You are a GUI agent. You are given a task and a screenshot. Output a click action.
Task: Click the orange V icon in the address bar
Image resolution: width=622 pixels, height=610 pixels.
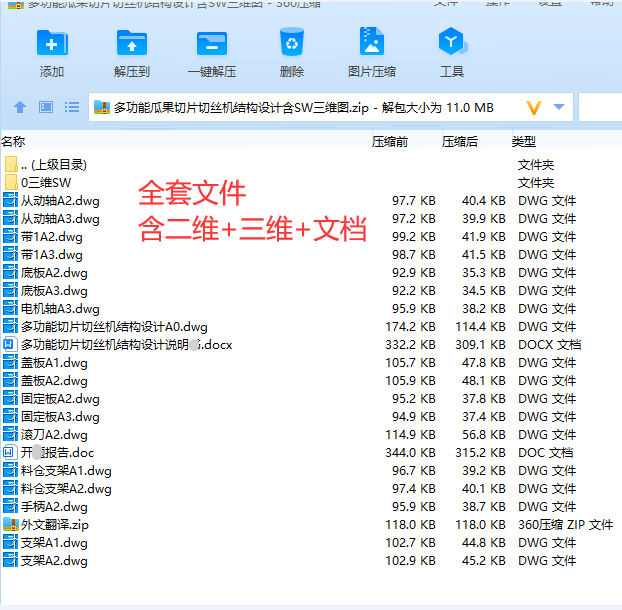[x=534, y=107]
